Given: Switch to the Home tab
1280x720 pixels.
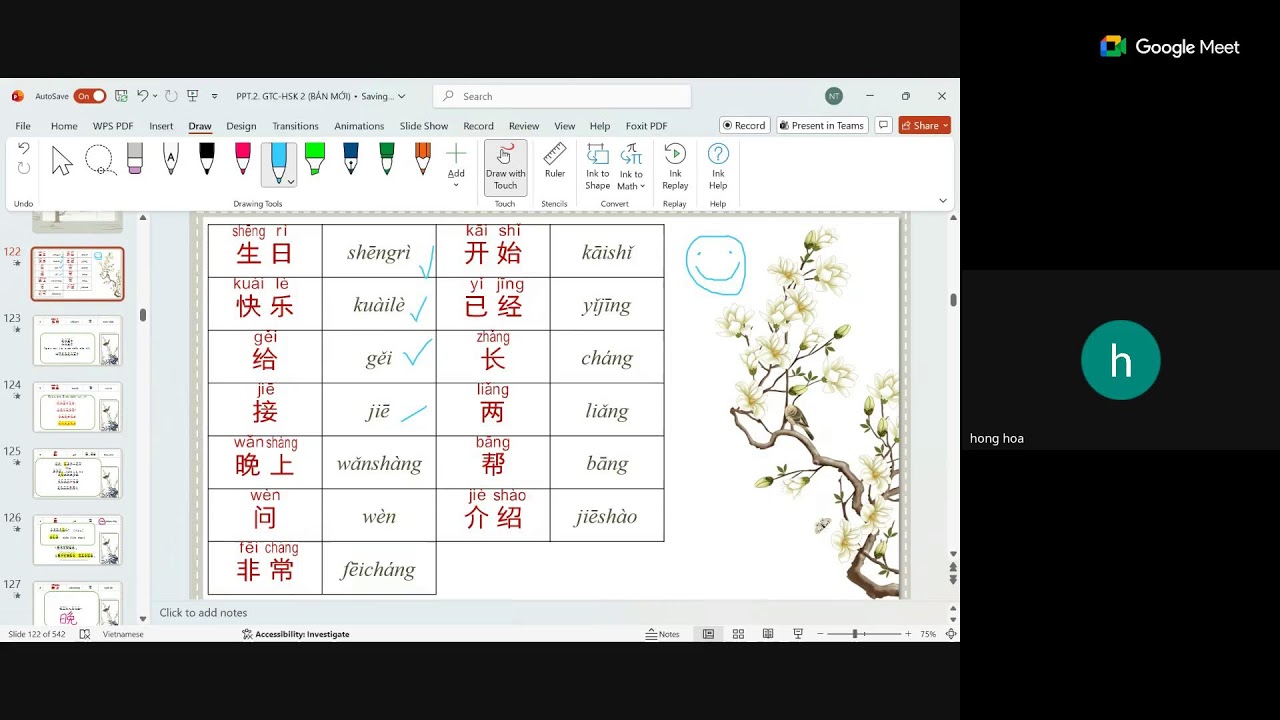Looking at the screenshot, I should point(64,126).
